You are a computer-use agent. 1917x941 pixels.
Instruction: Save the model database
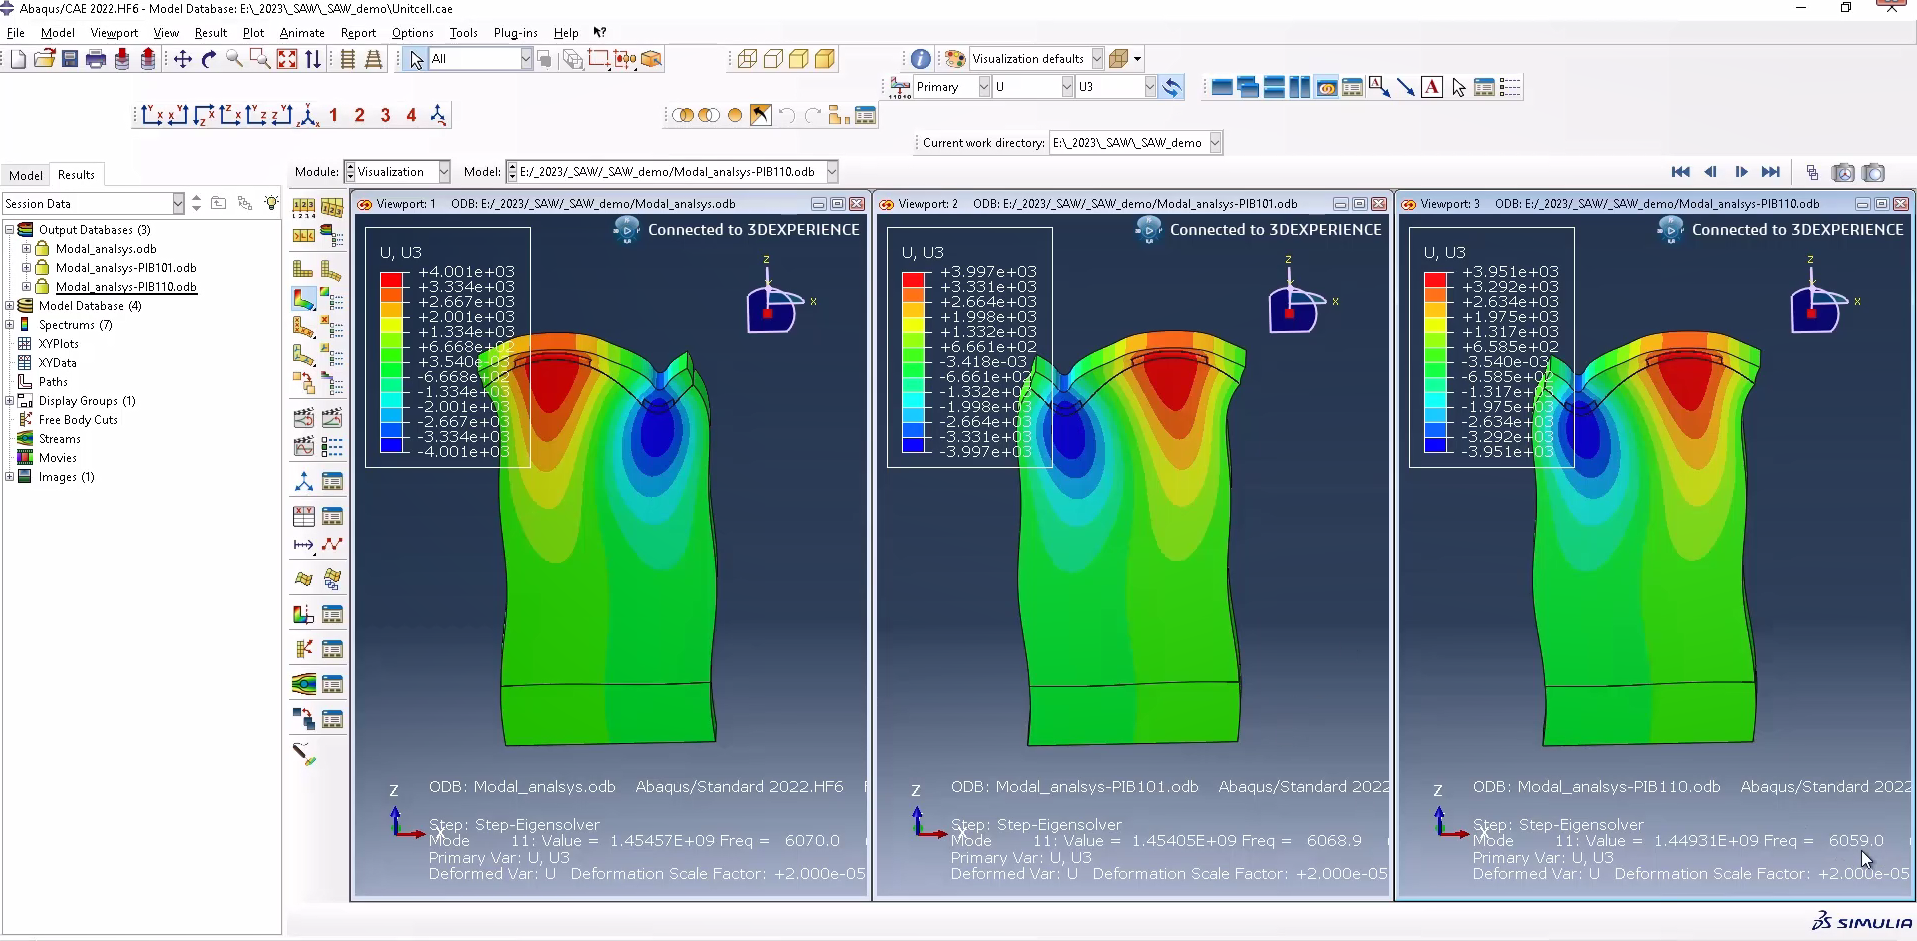(x=70, y=59)
